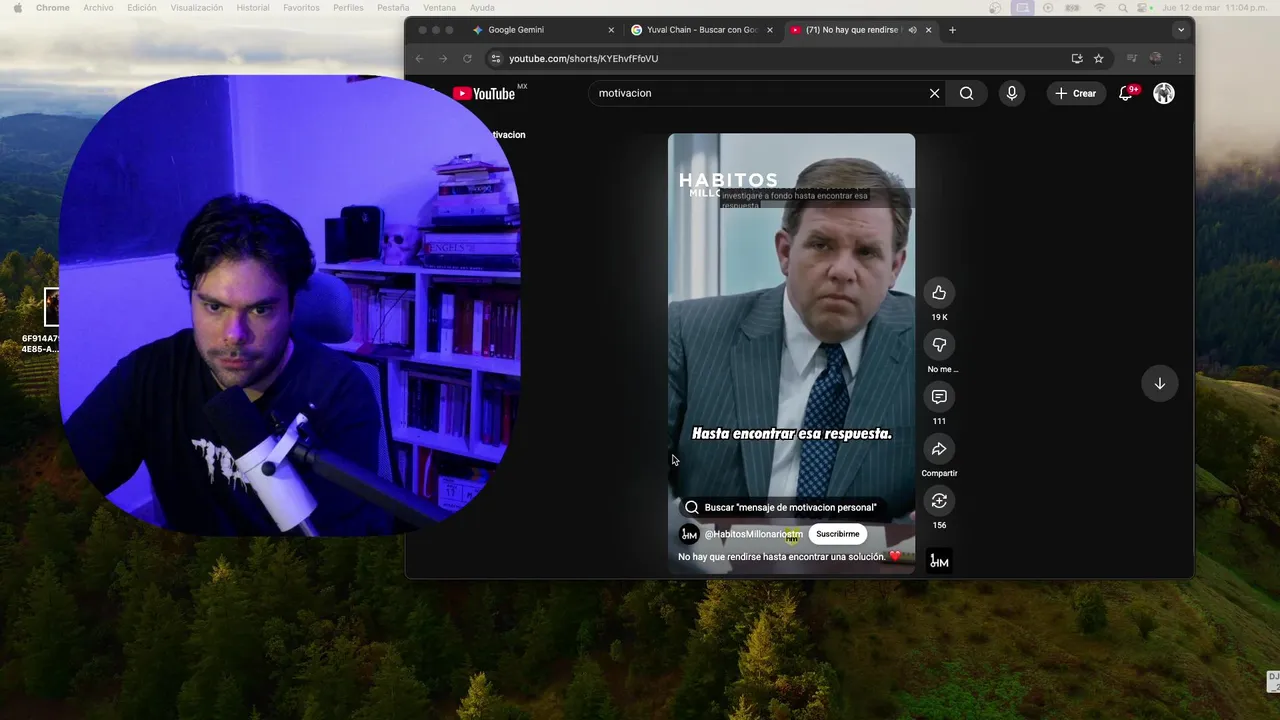Open HabitosMillonarios channel avatar on the short
The width and height of the screenshot is (1280, 720).
[689, 534]
